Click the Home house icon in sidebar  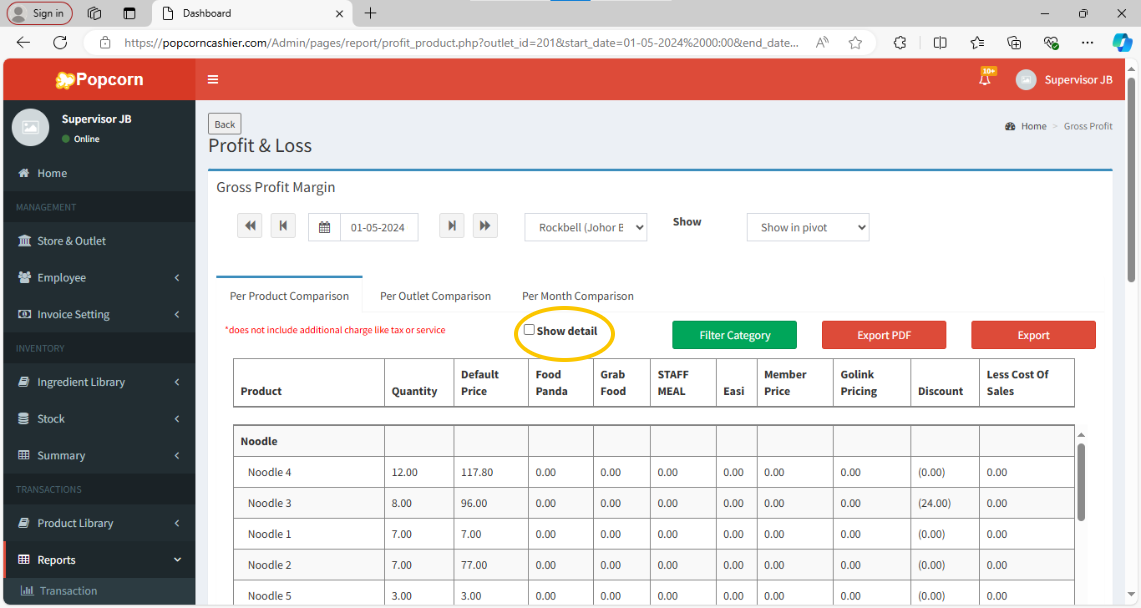[x=24, y=173]
